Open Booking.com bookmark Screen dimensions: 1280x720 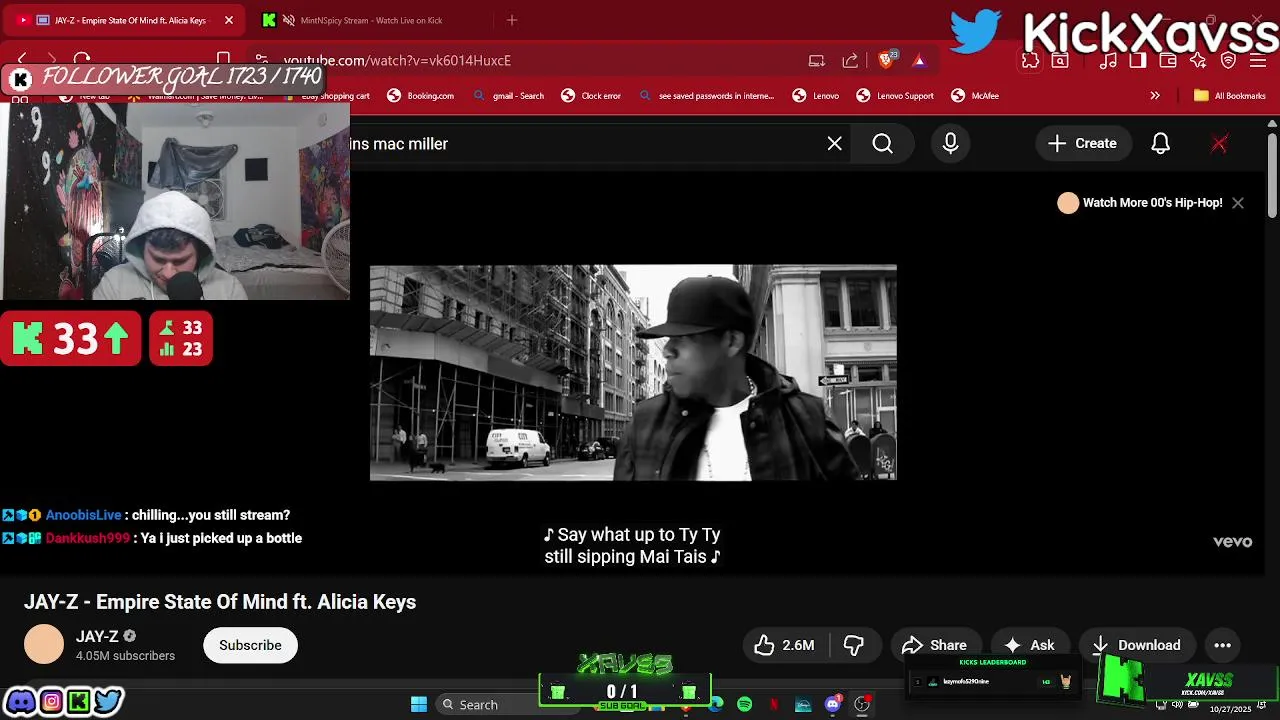click(421, 96)
